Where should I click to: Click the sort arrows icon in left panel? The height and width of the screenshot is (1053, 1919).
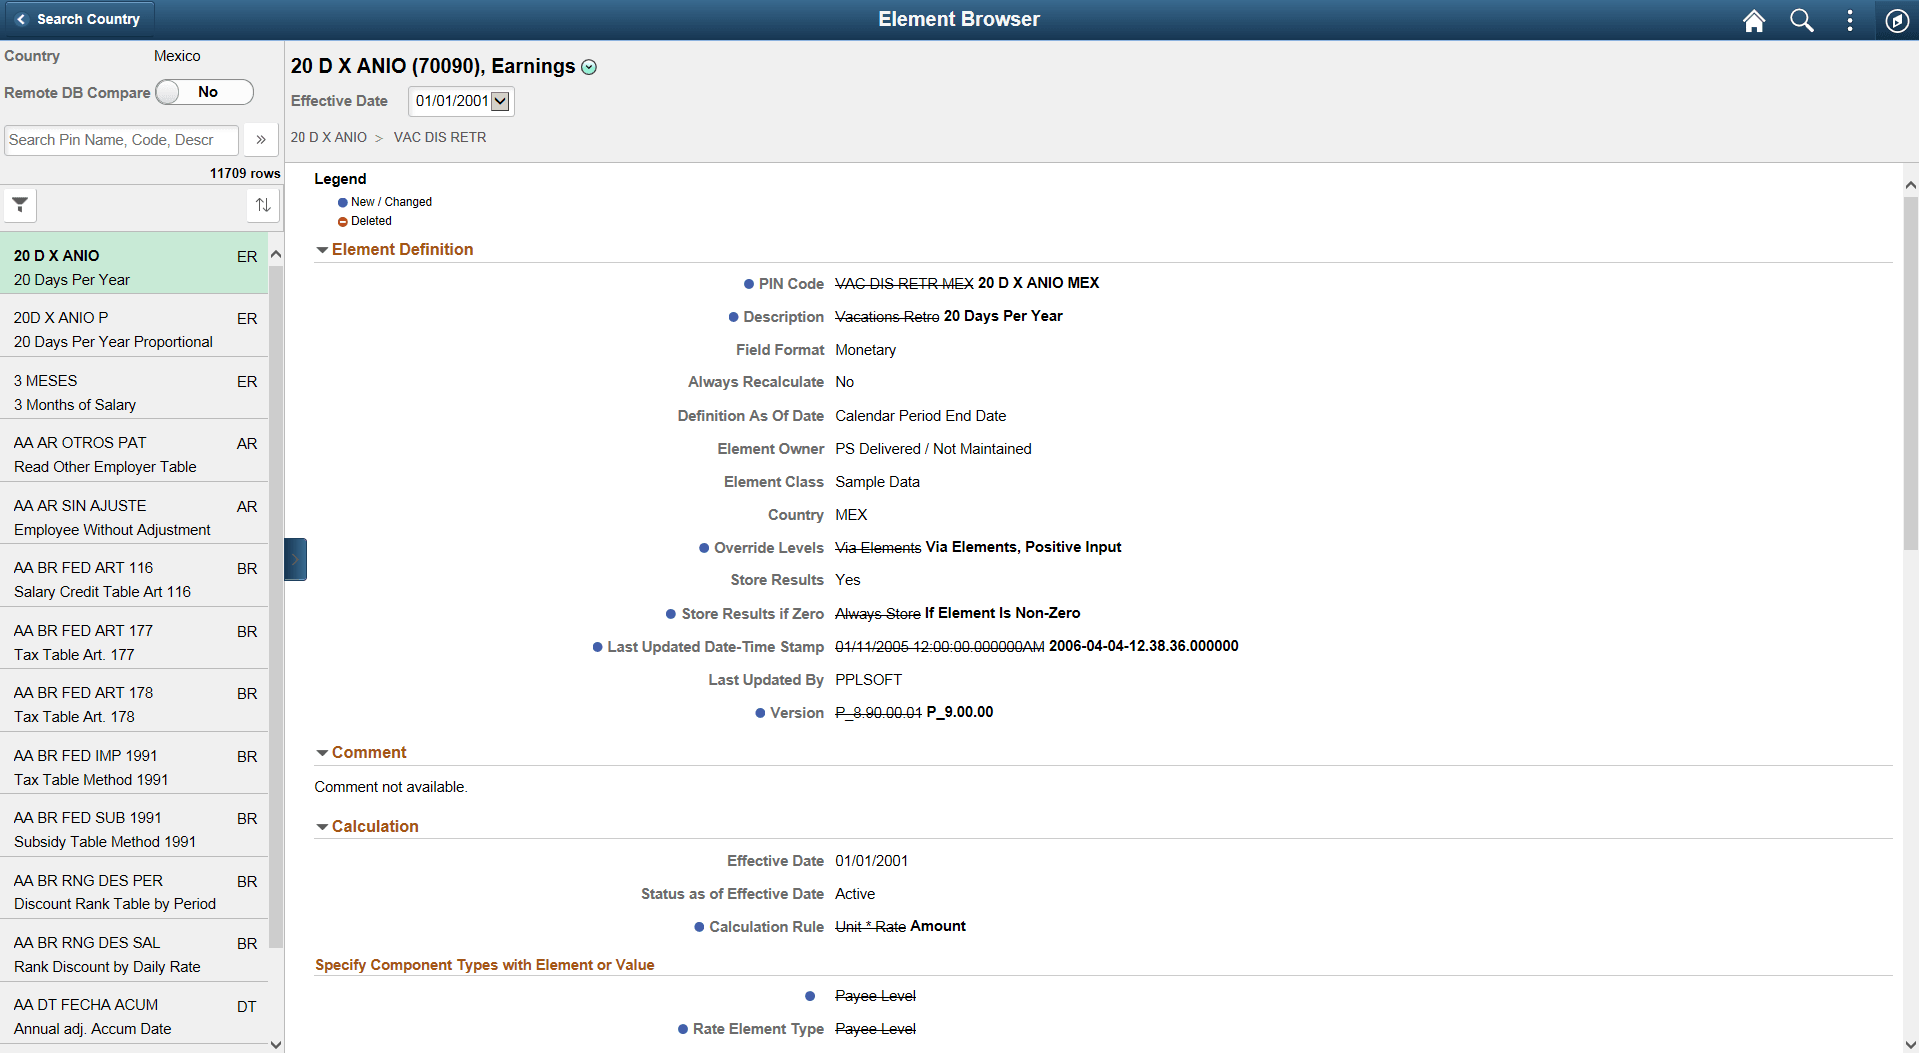point(262,205)
